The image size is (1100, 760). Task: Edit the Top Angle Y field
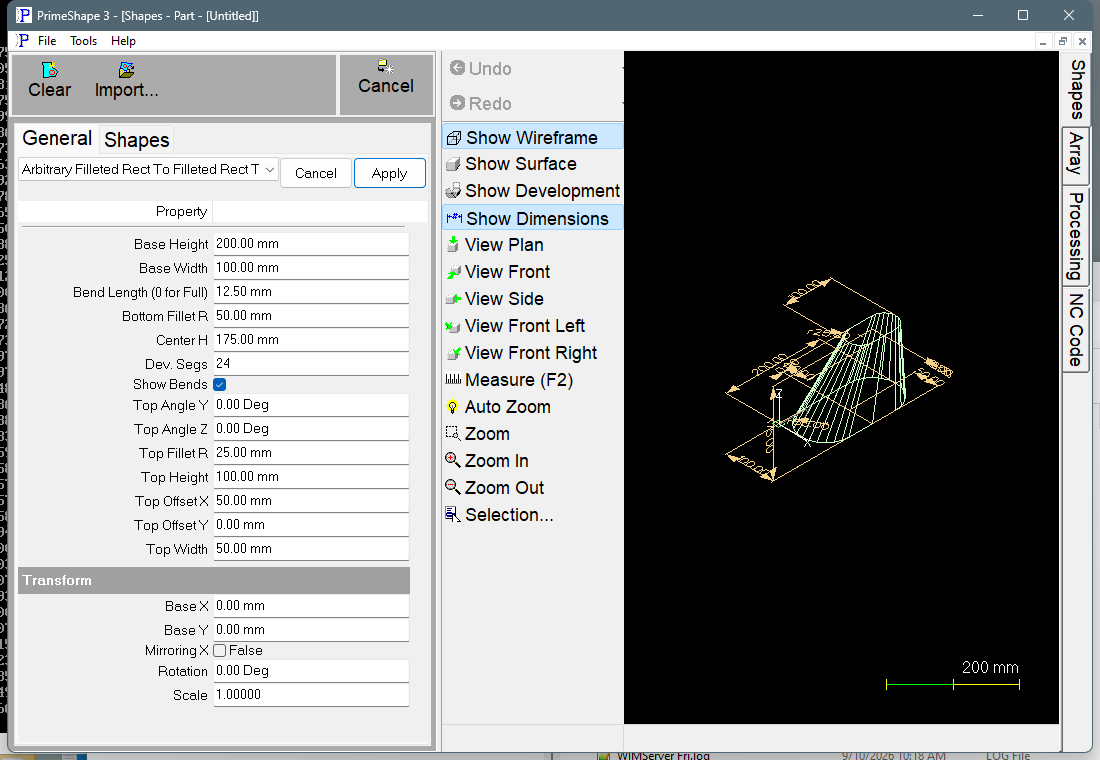(x=311, y=405)
